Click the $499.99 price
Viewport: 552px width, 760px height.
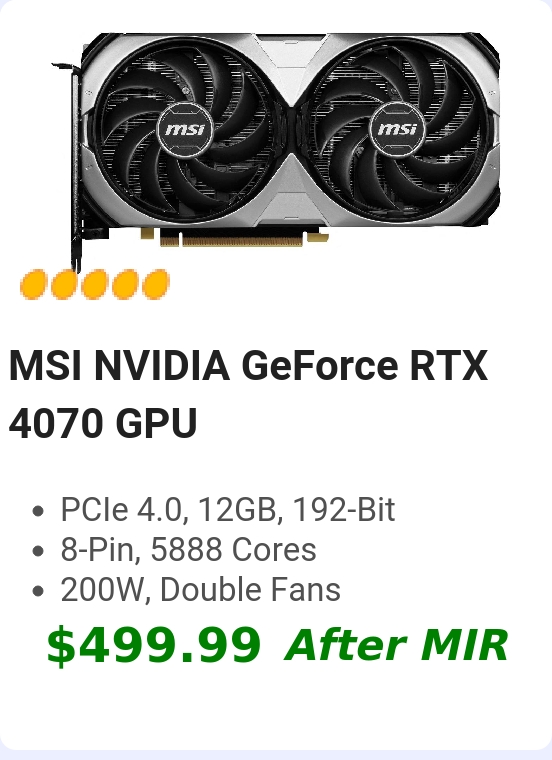coord(154,645)
